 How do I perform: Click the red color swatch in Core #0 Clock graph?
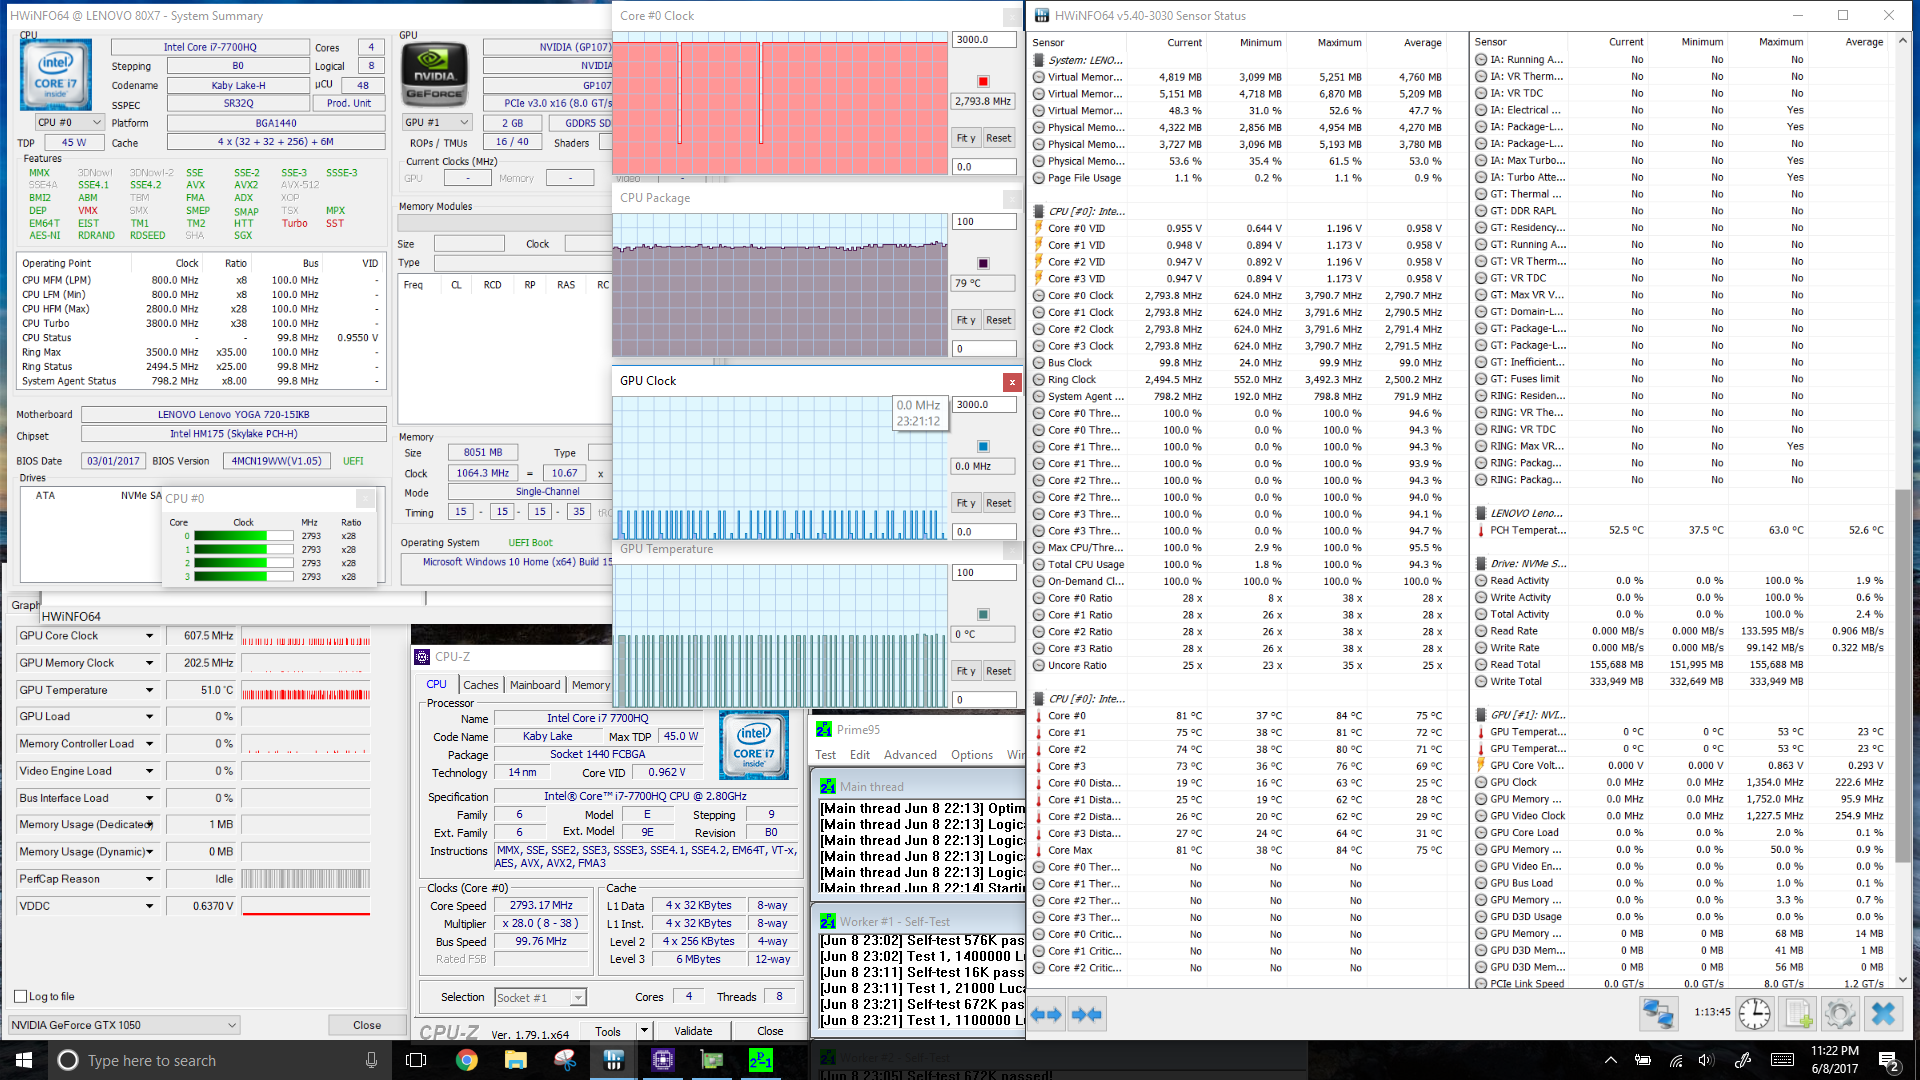(x=983, y=81)
